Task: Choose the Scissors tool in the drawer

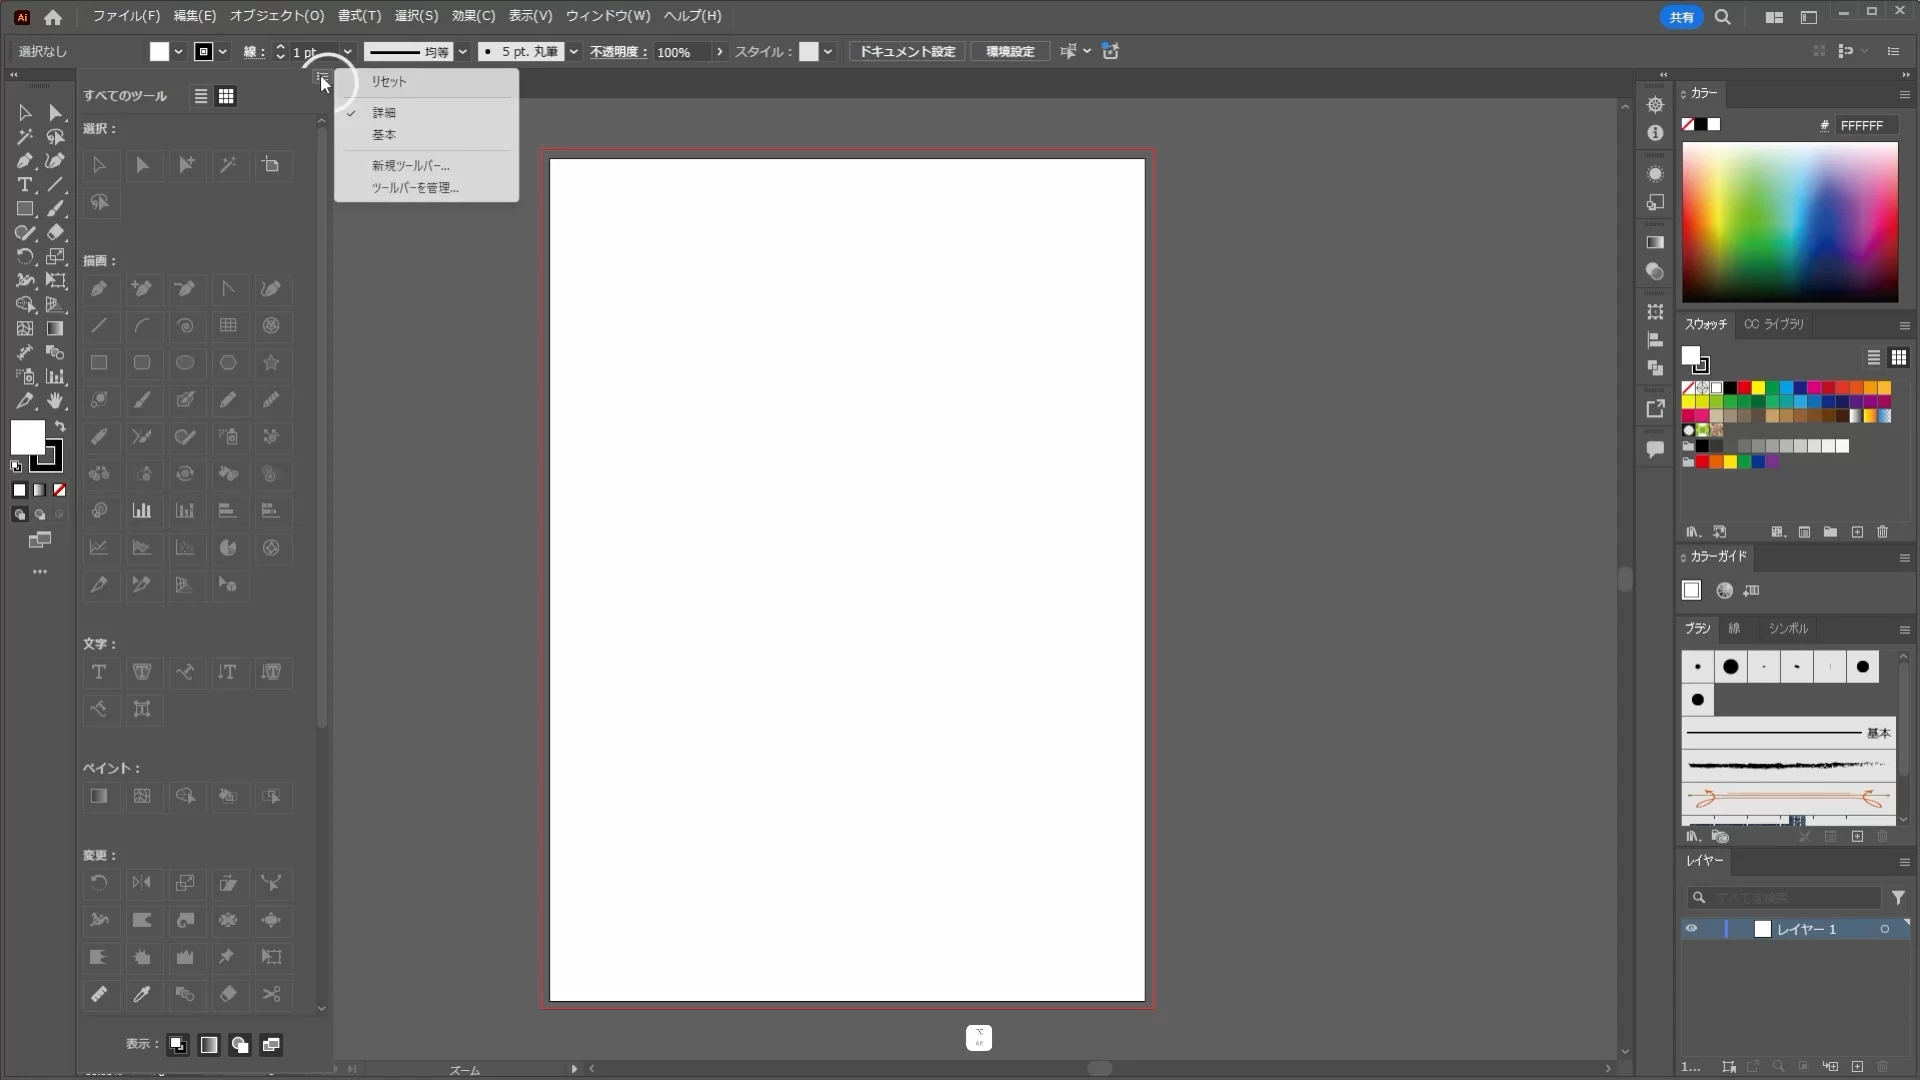Action: coord(271,994)
